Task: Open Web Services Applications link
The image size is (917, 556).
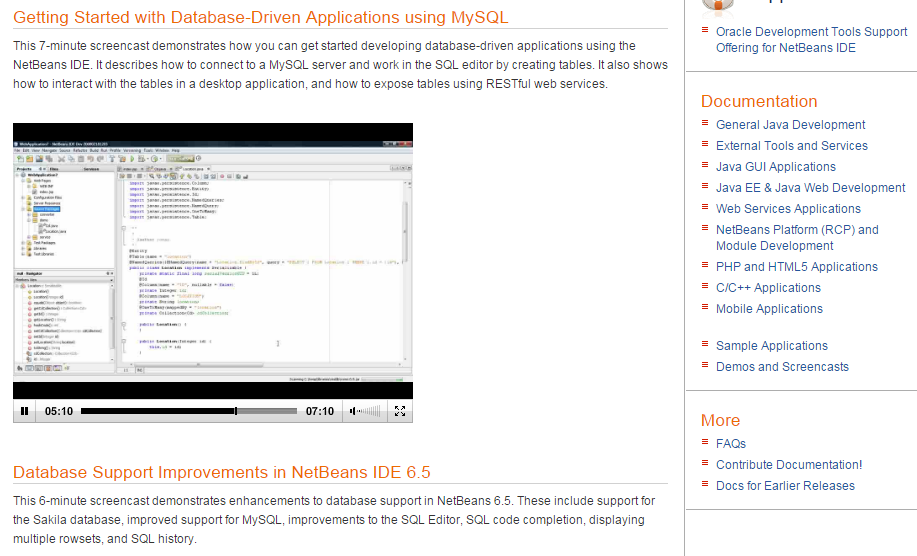Action: pyautogui.click(x=788, y=209)
